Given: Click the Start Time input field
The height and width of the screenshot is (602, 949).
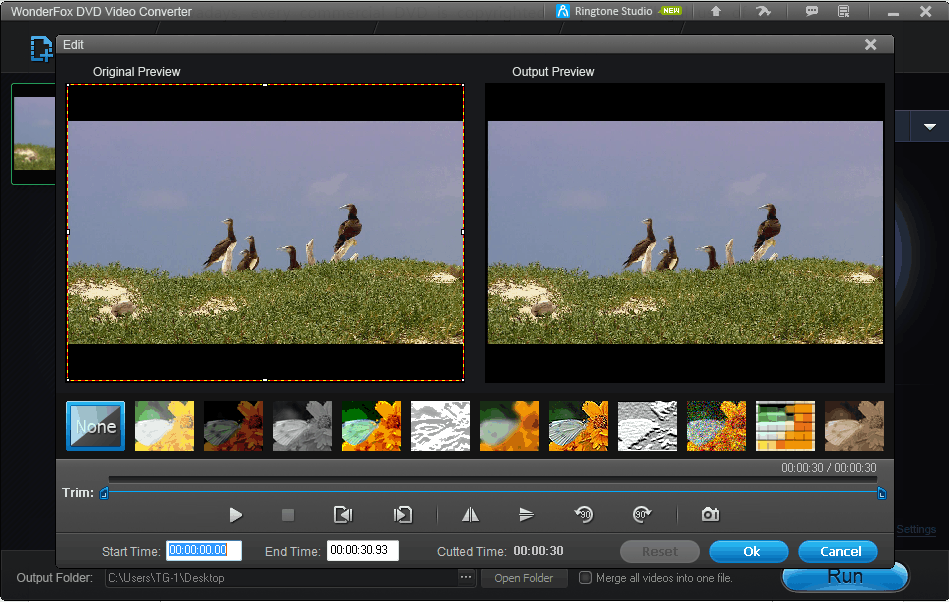Looking at the screenshot, I should tap(204, 551).
